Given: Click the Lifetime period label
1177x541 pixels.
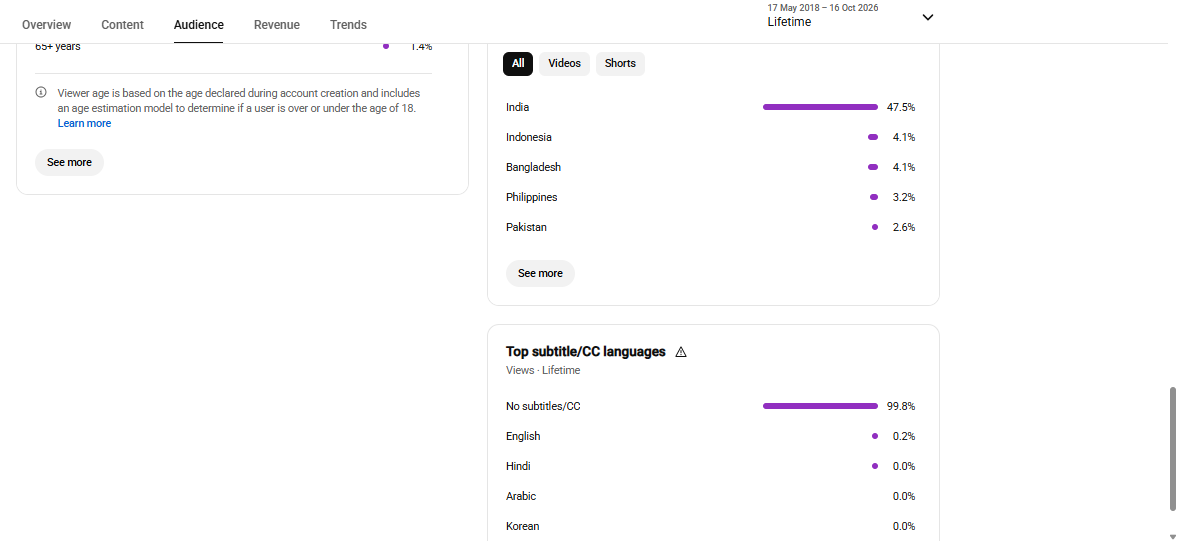Looking at the screenshot, I should [x=789, y=22].
